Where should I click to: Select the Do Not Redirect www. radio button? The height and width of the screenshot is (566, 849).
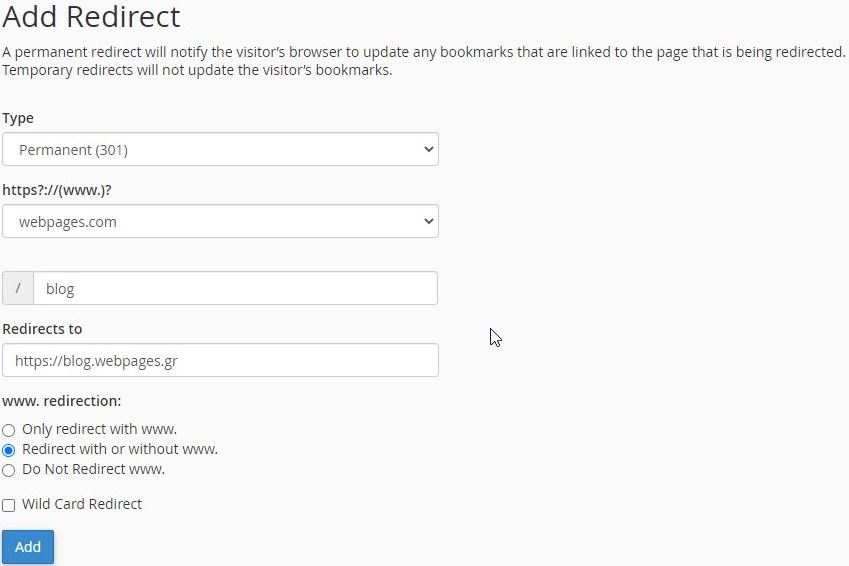coord(9,470)
